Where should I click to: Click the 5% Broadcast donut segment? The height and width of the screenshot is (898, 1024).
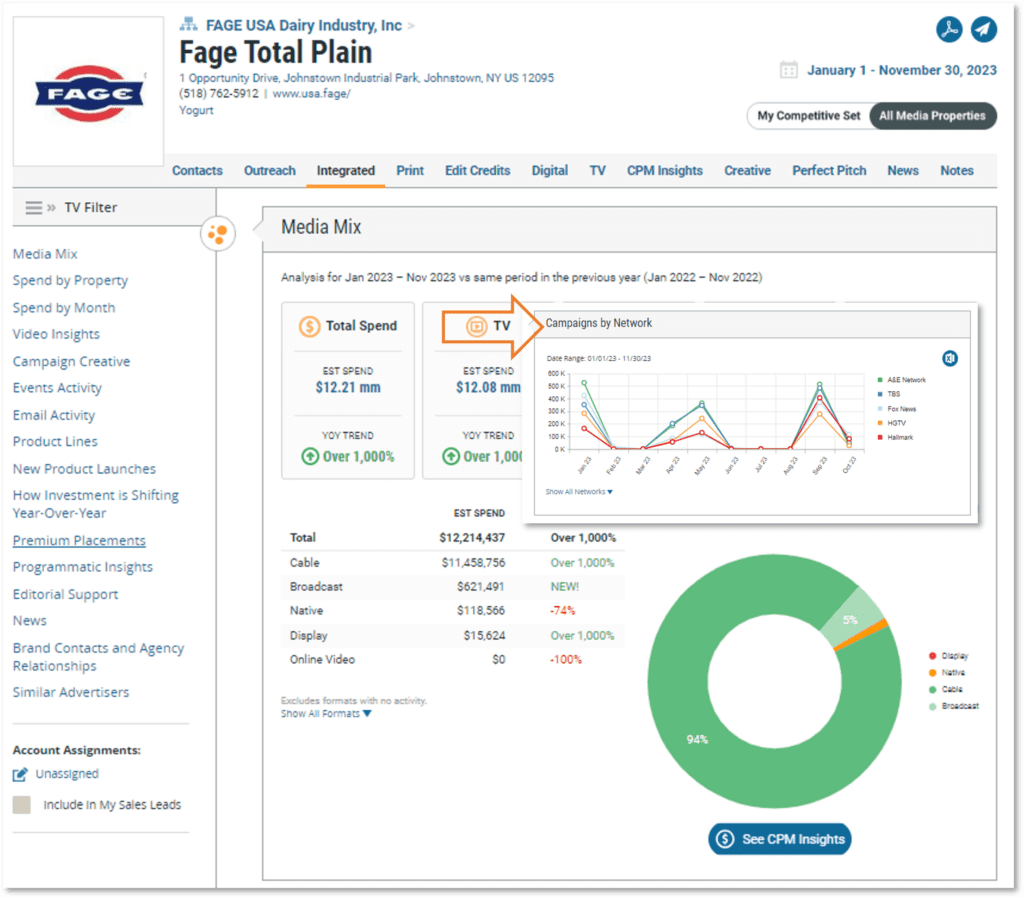coord(850,620)
